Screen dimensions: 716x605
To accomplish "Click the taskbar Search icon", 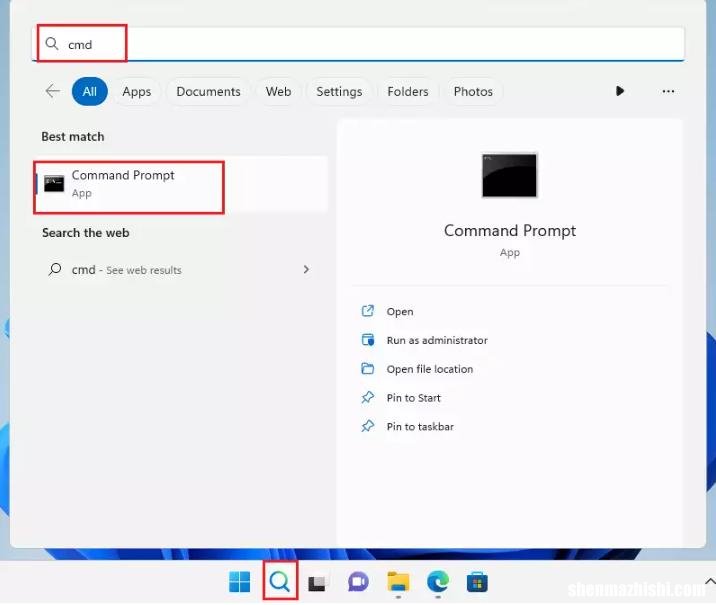I will pyautogui.click(x=280, y=582).
